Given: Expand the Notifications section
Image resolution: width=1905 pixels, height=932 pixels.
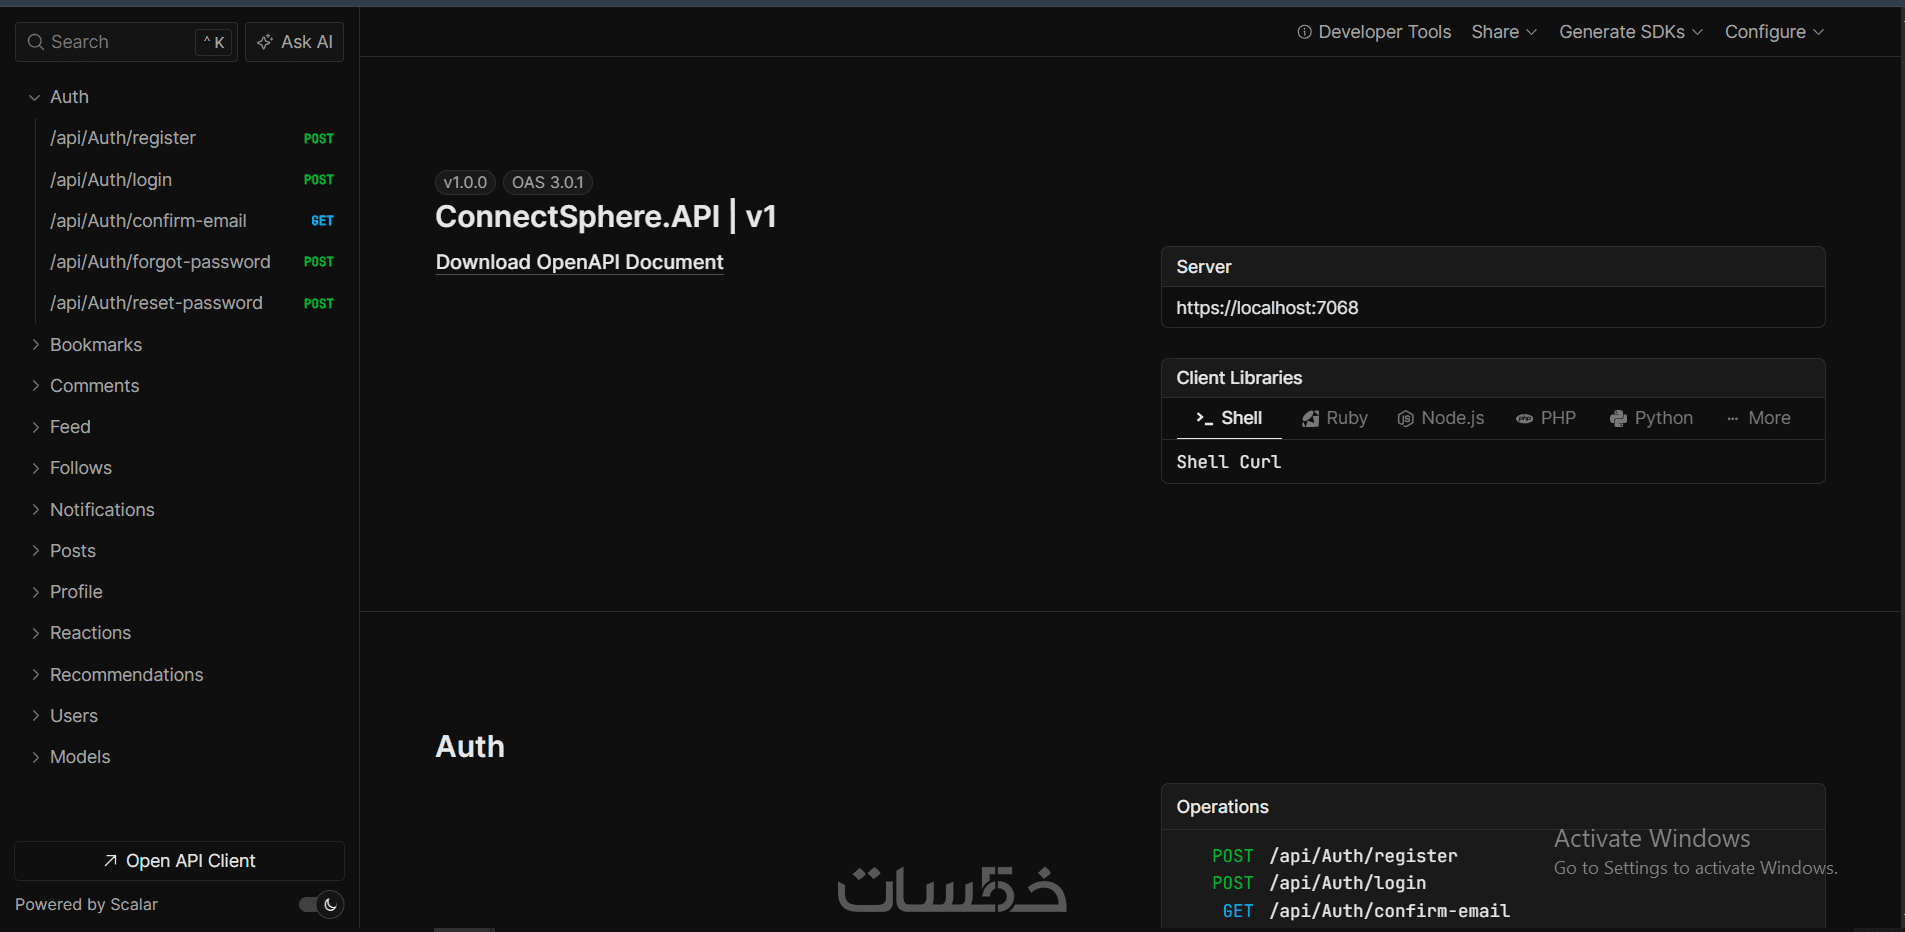Looking at the screenshot, I should (35, 509).
